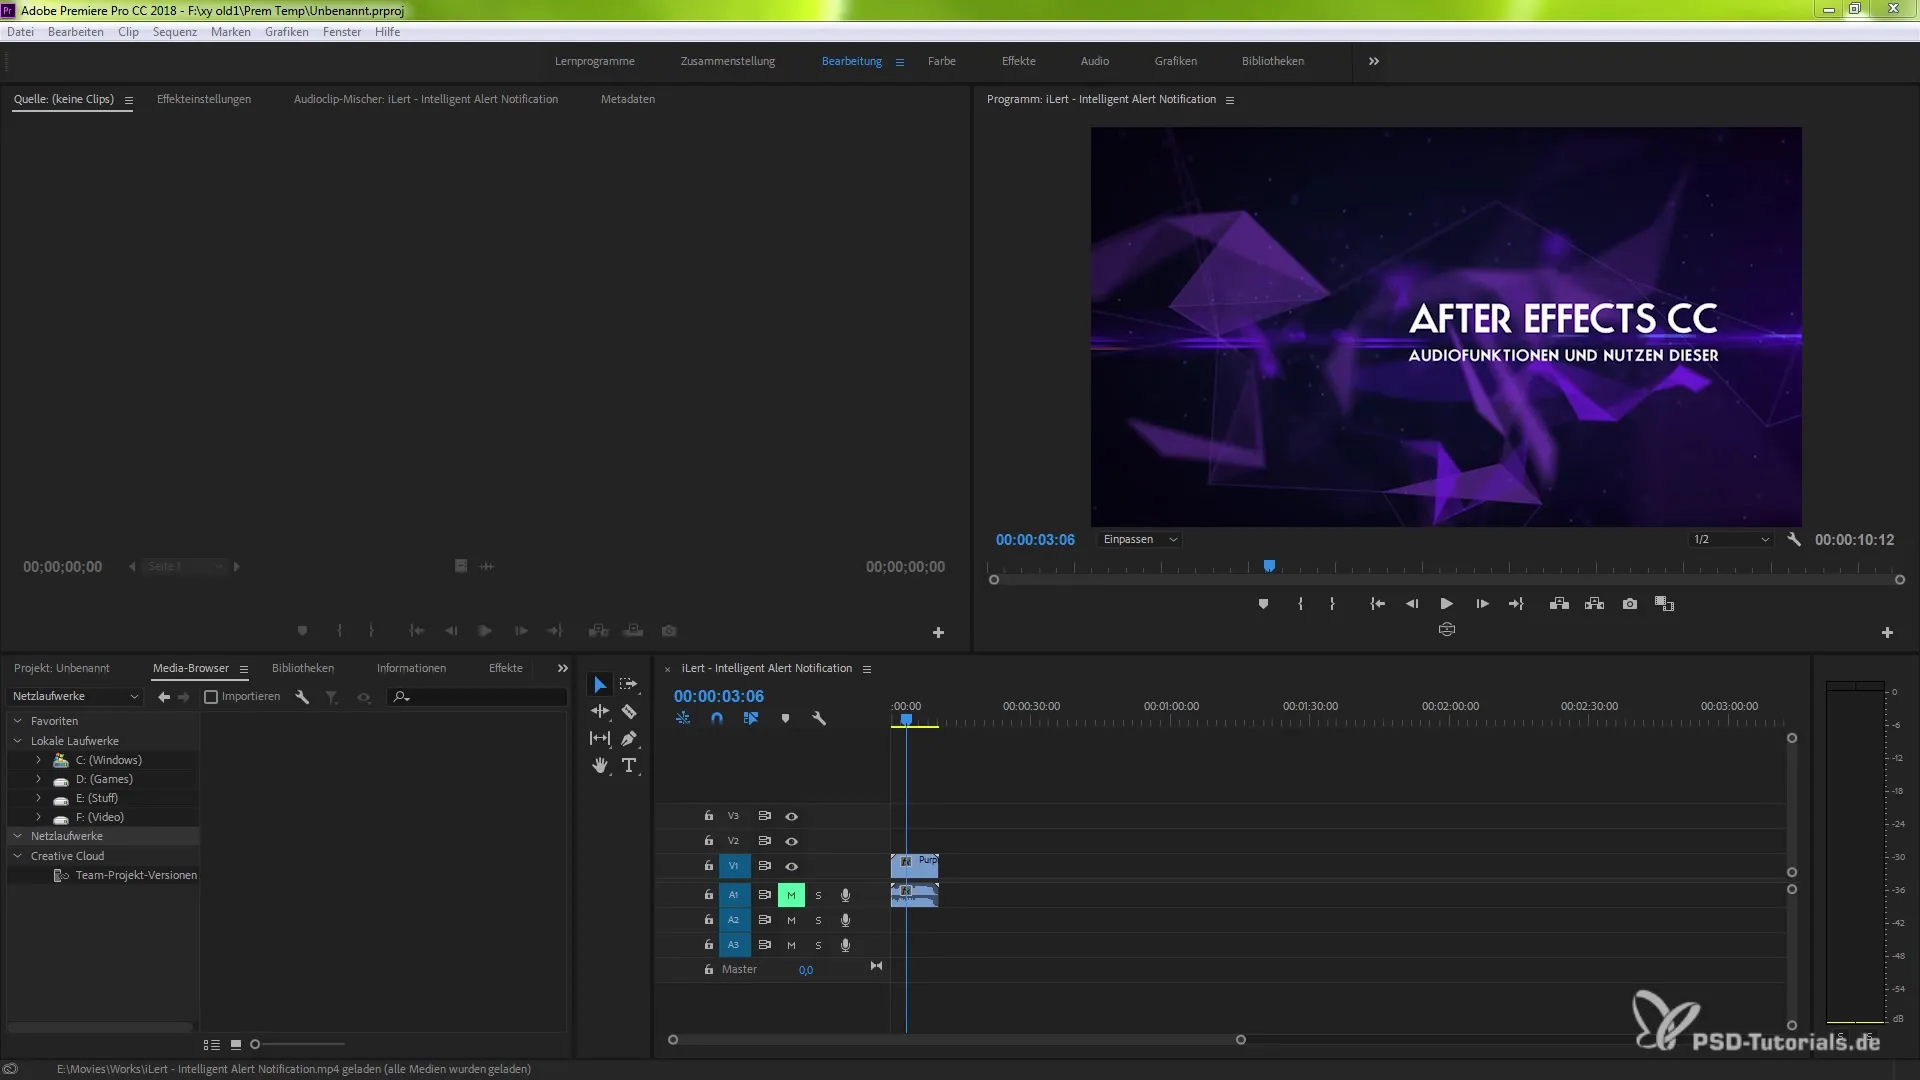The image size is (1920, 1080).
Task: Go back in Media Browser
Action: pos(164,697)
